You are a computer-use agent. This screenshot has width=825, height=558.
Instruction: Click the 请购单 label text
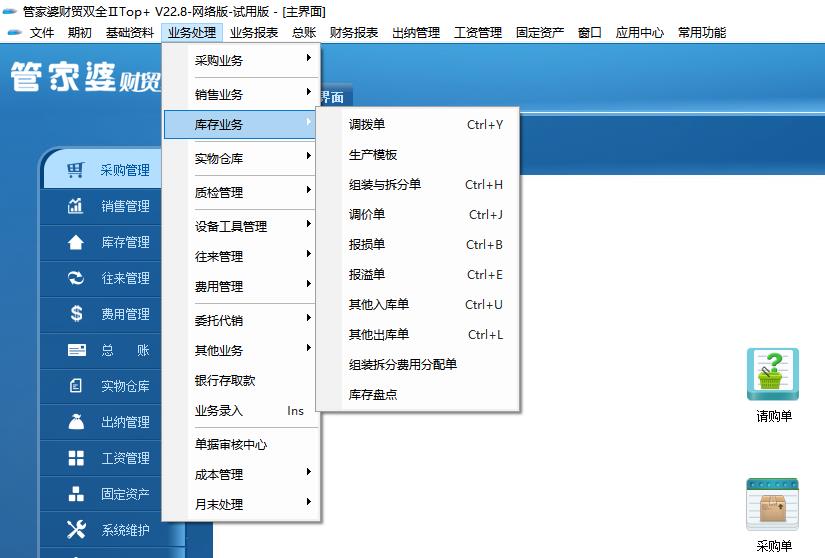coord(774,417)
